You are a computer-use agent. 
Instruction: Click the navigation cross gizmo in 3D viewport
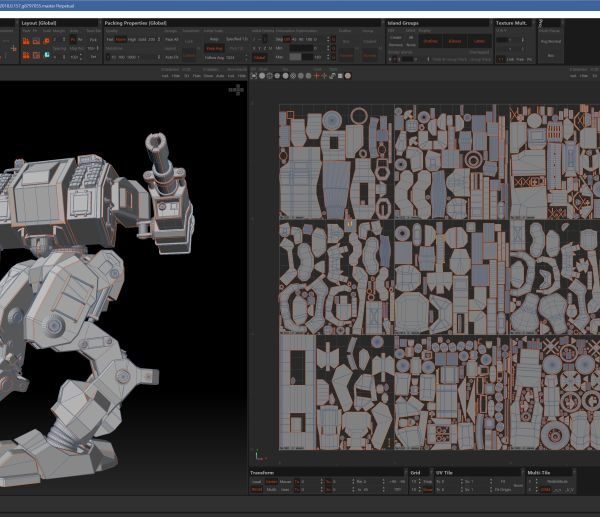click(x=236, y=90)
